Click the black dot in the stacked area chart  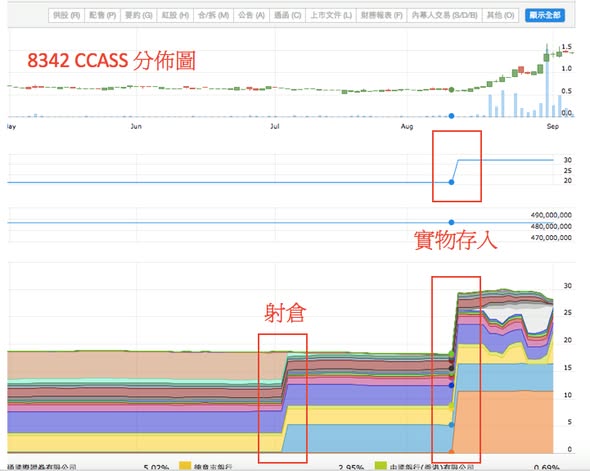(x=452, y=368)
